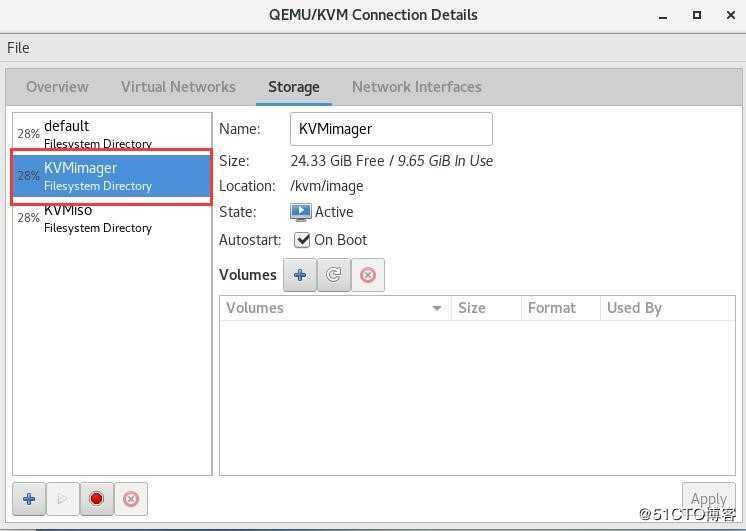Click the Apply button
Viewport: 746px width, 531px height.
tap(708, 499)
